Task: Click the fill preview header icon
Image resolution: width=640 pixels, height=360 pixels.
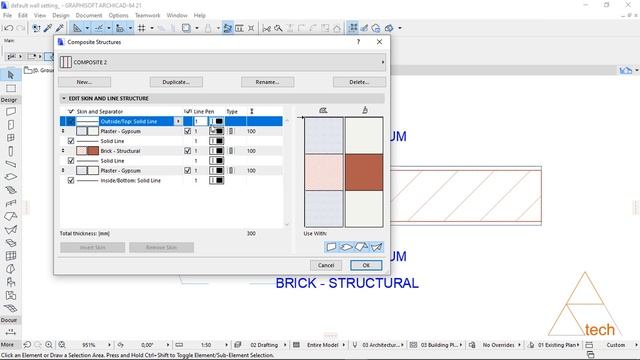Action: click(x=323, y=111)
